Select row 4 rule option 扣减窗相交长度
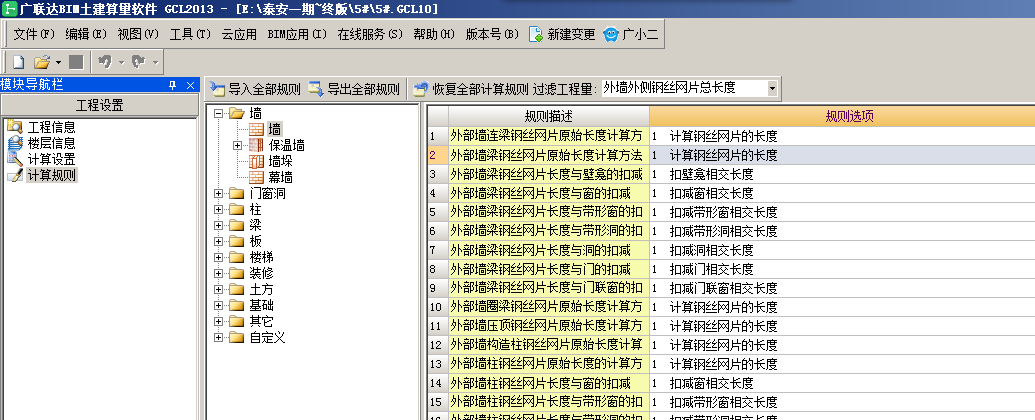Image resolution: width=1035 pixels, height=420 pixels. tap(842, 193)
